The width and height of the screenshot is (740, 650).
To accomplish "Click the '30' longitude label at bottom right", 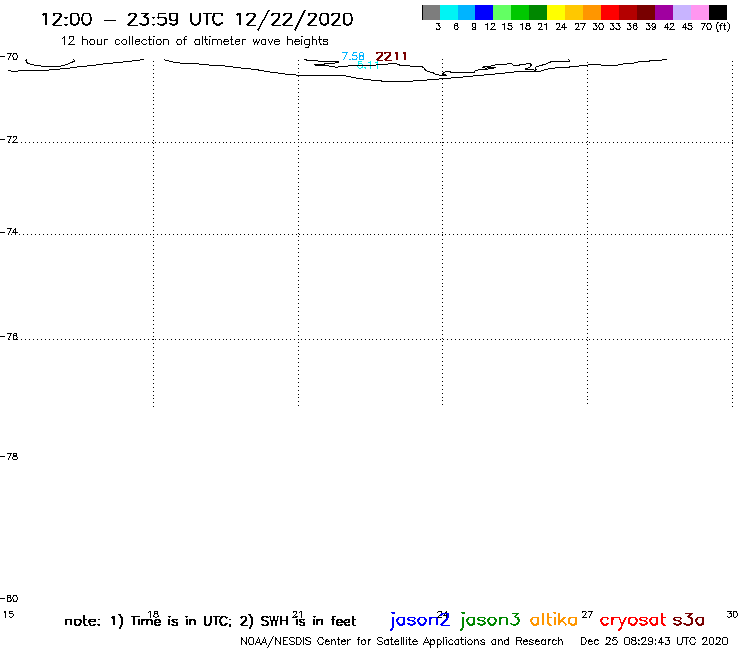I will click(732, 615).
